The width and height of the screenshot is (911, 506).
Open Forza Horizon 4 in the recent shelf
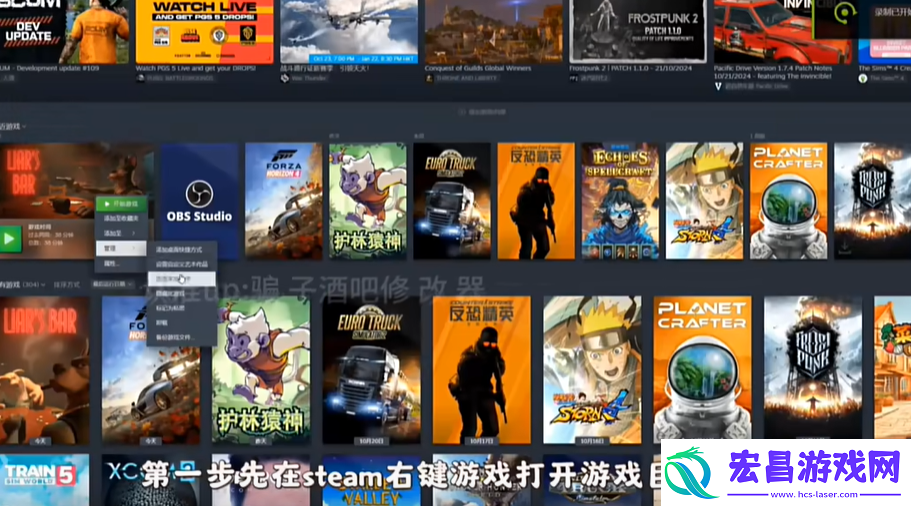pos(284,201)
